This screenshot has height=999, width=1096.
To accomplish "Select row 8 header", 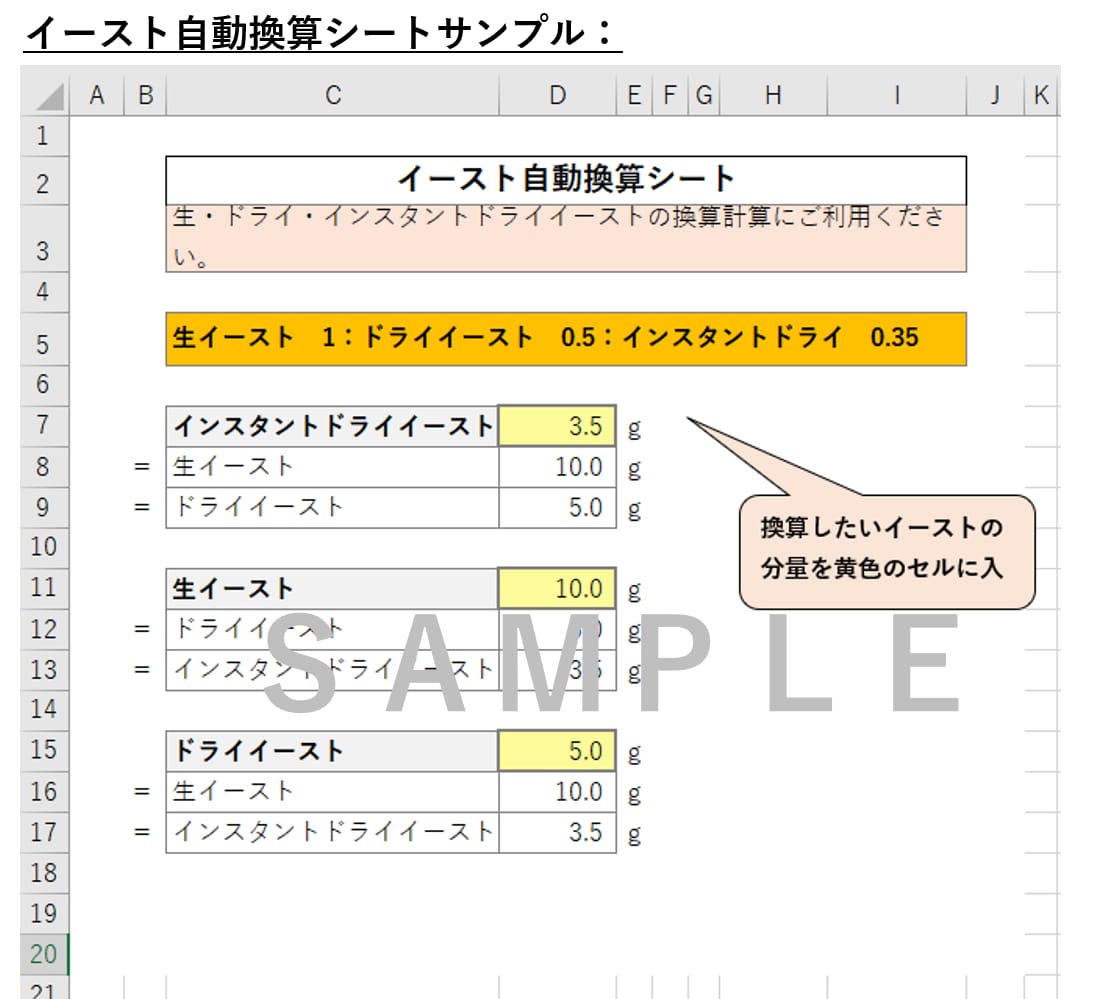I will point(44,467).
